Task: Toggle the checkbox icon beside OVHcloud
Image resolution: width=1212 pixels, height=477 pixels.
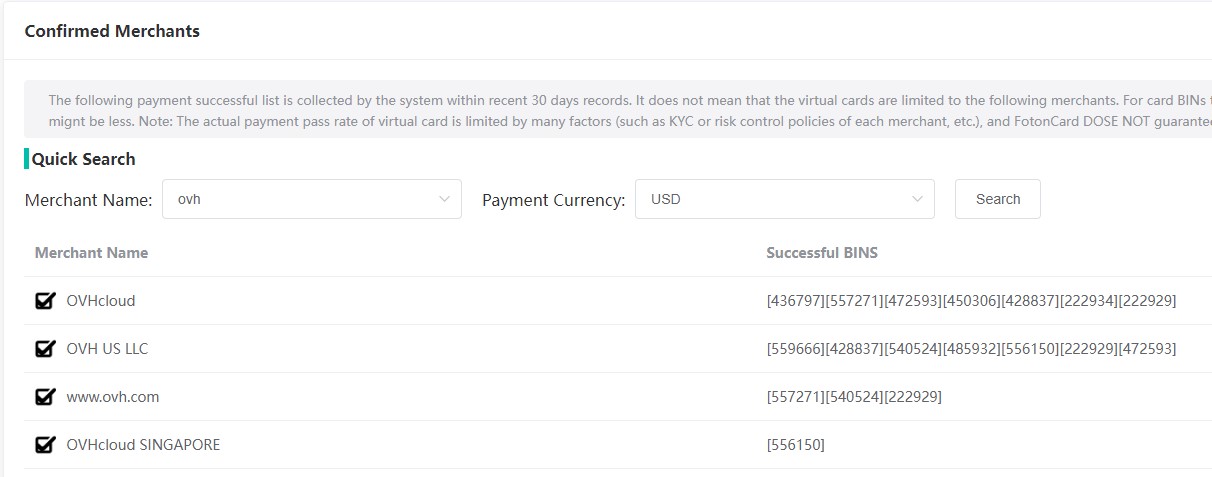Action: tap(45, 300)
